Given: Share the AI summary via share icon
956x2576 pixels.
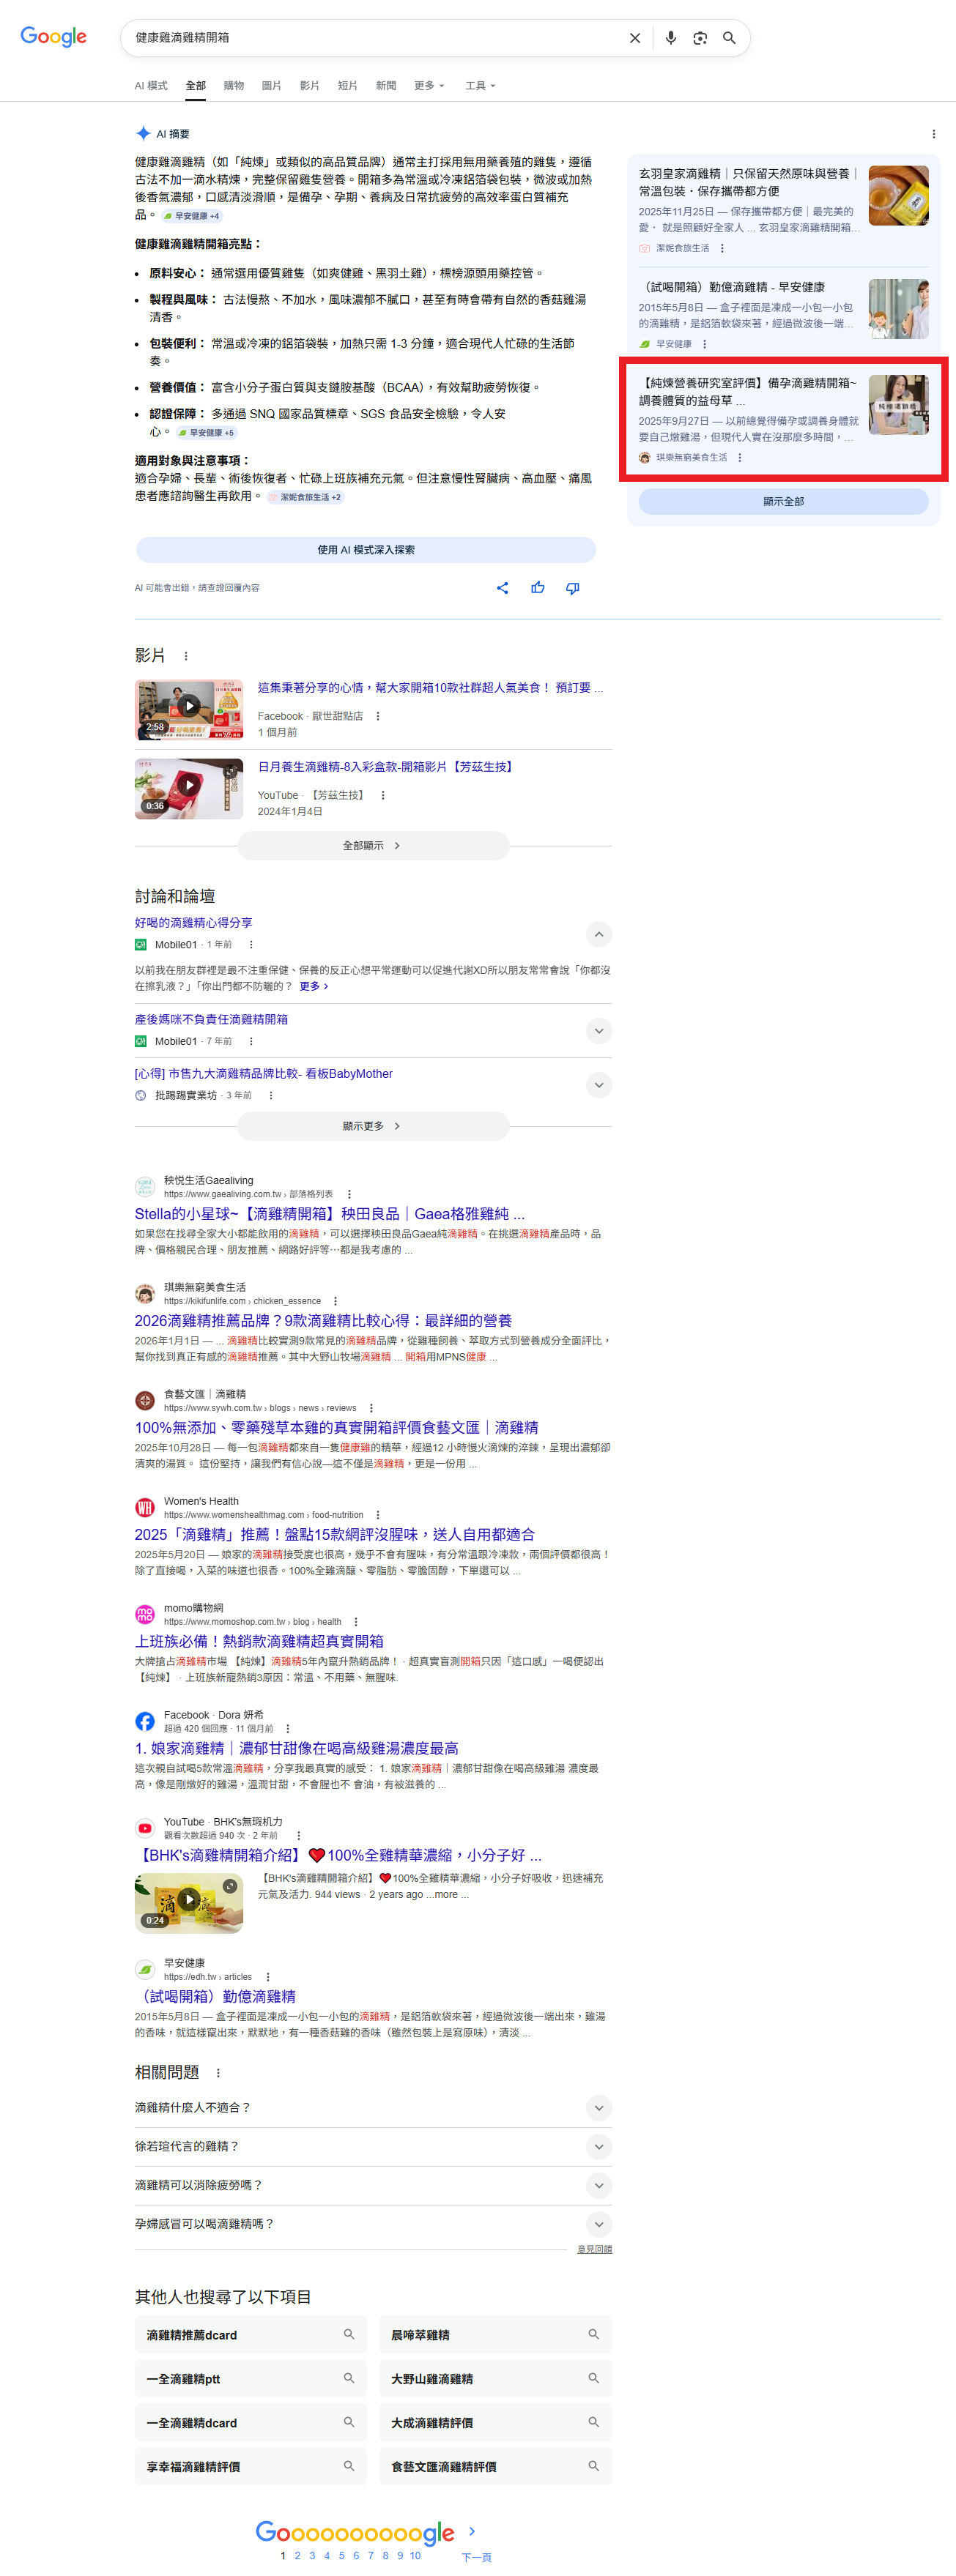Looking at the screenshot, I should [x=502, y=588].
